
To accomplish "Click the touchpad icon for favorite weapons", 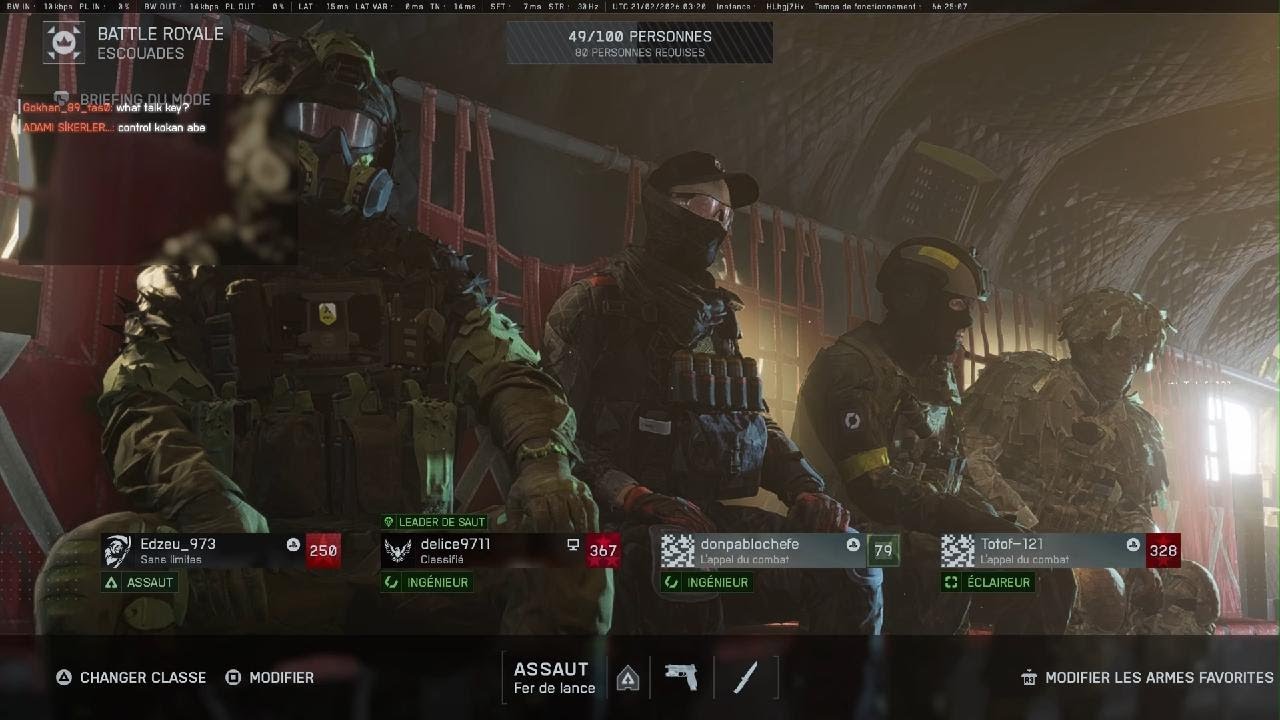I will [1029, 677].
